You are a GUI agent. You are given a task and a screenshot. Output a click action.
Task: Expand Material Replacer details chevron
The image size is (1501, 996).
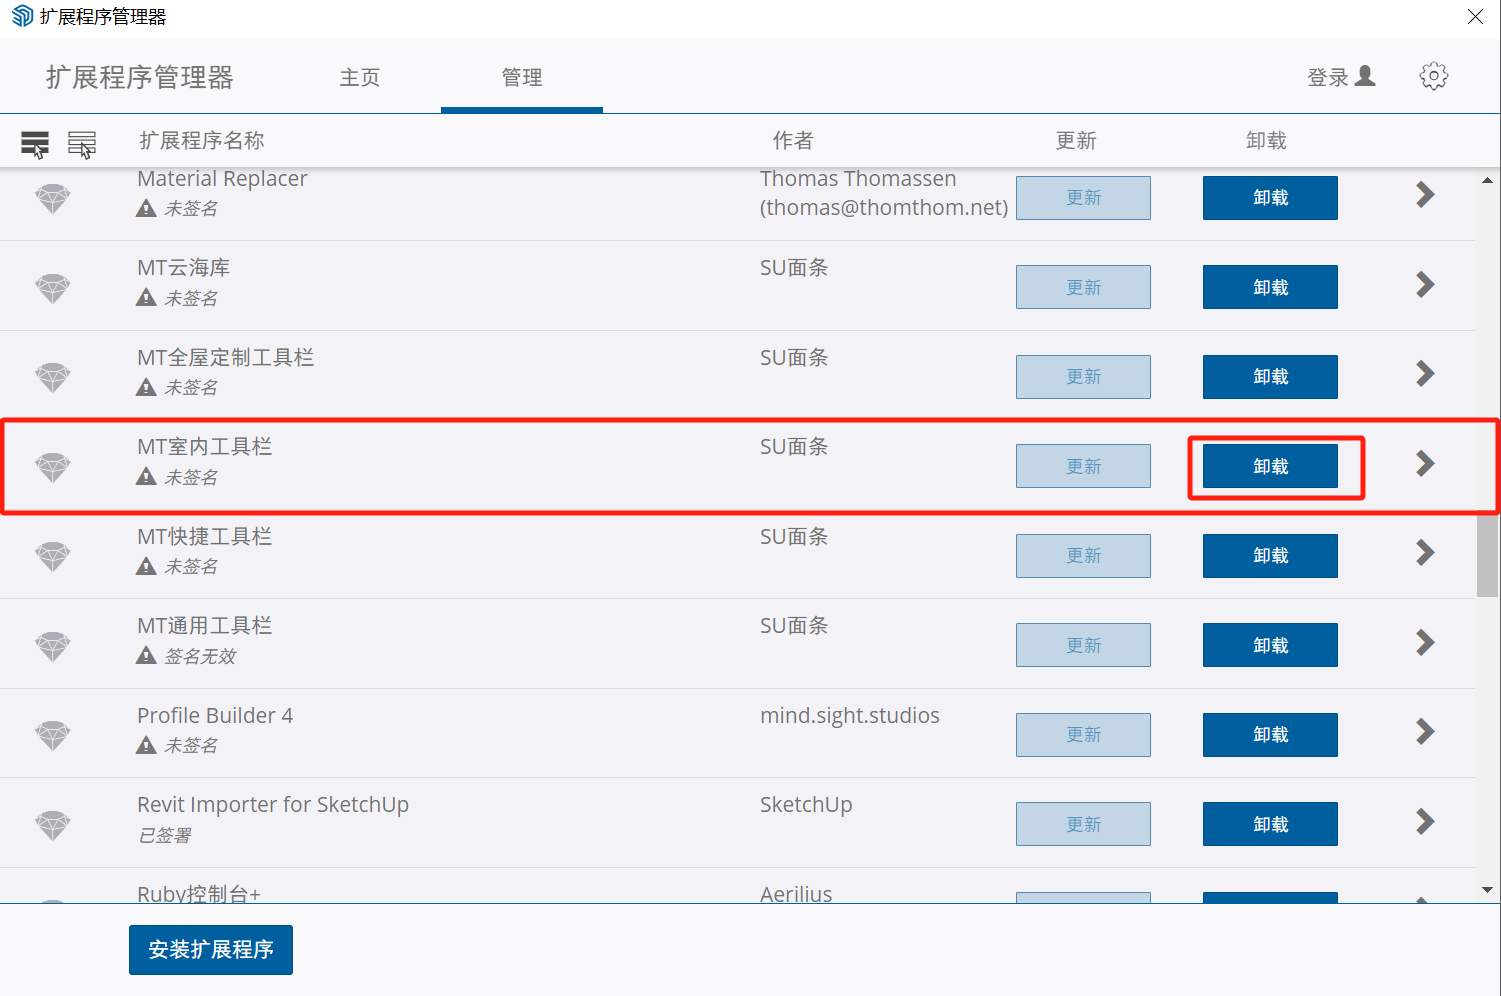tap(1426, 194)
